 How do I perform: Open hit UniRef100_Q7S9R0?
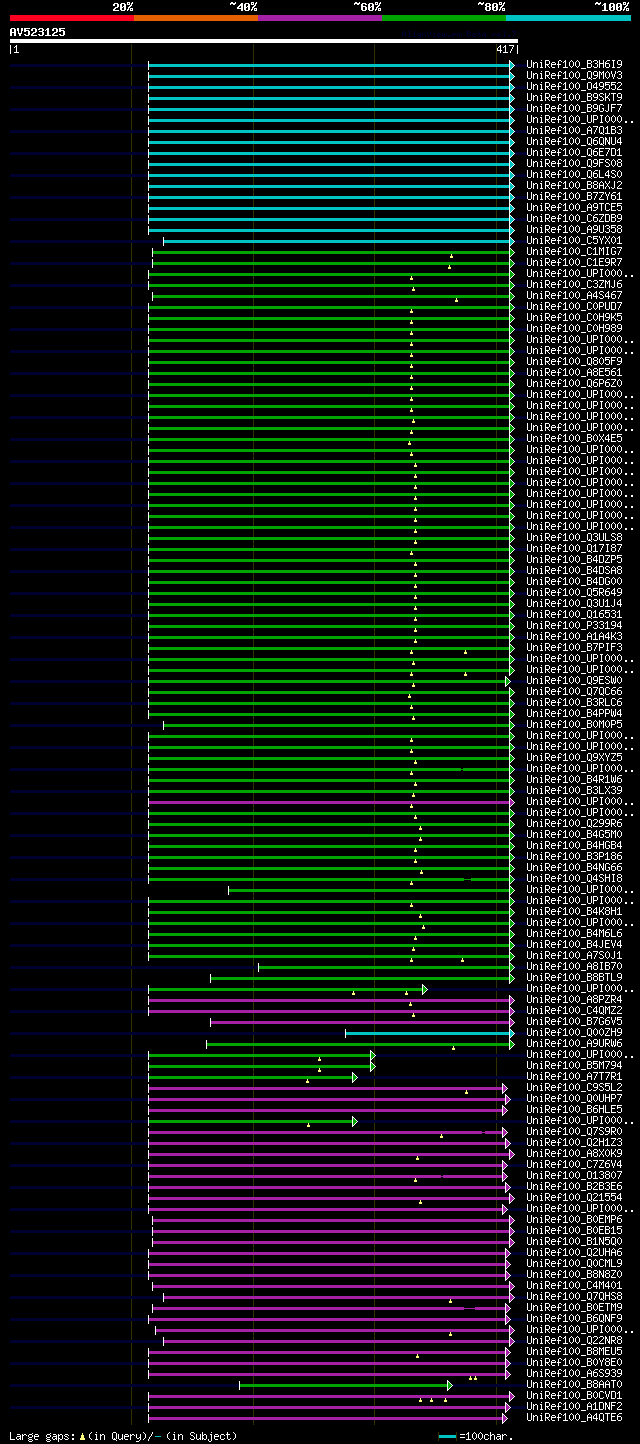[x=574, y=1131]
